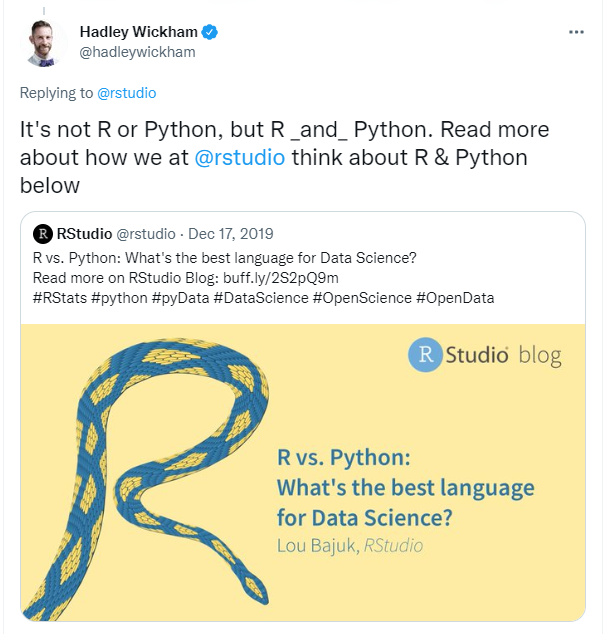Screen dimensions: 607x634
Task: Open Hadley Wickham display name link
Action: click(x=139, y=32)
